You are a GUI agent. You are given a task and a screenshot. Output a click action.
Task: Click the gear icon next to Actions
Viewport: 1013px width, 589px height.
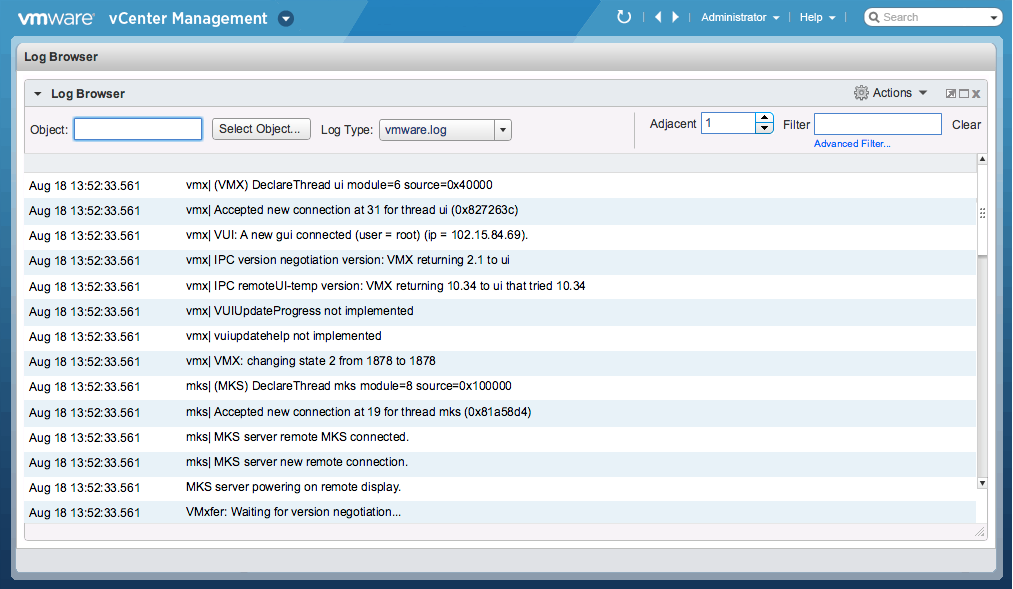[x=861, y=93]
